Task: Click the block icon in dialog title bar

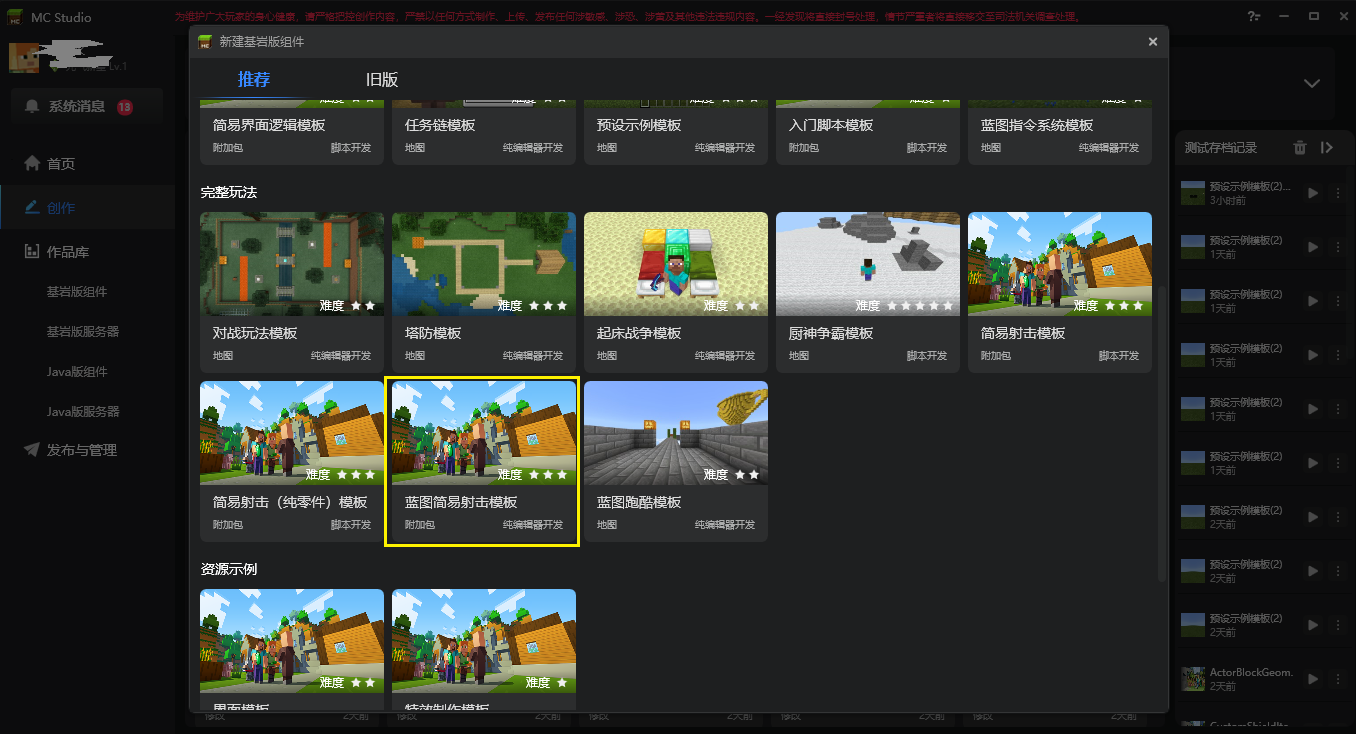Action: (205, 42)
